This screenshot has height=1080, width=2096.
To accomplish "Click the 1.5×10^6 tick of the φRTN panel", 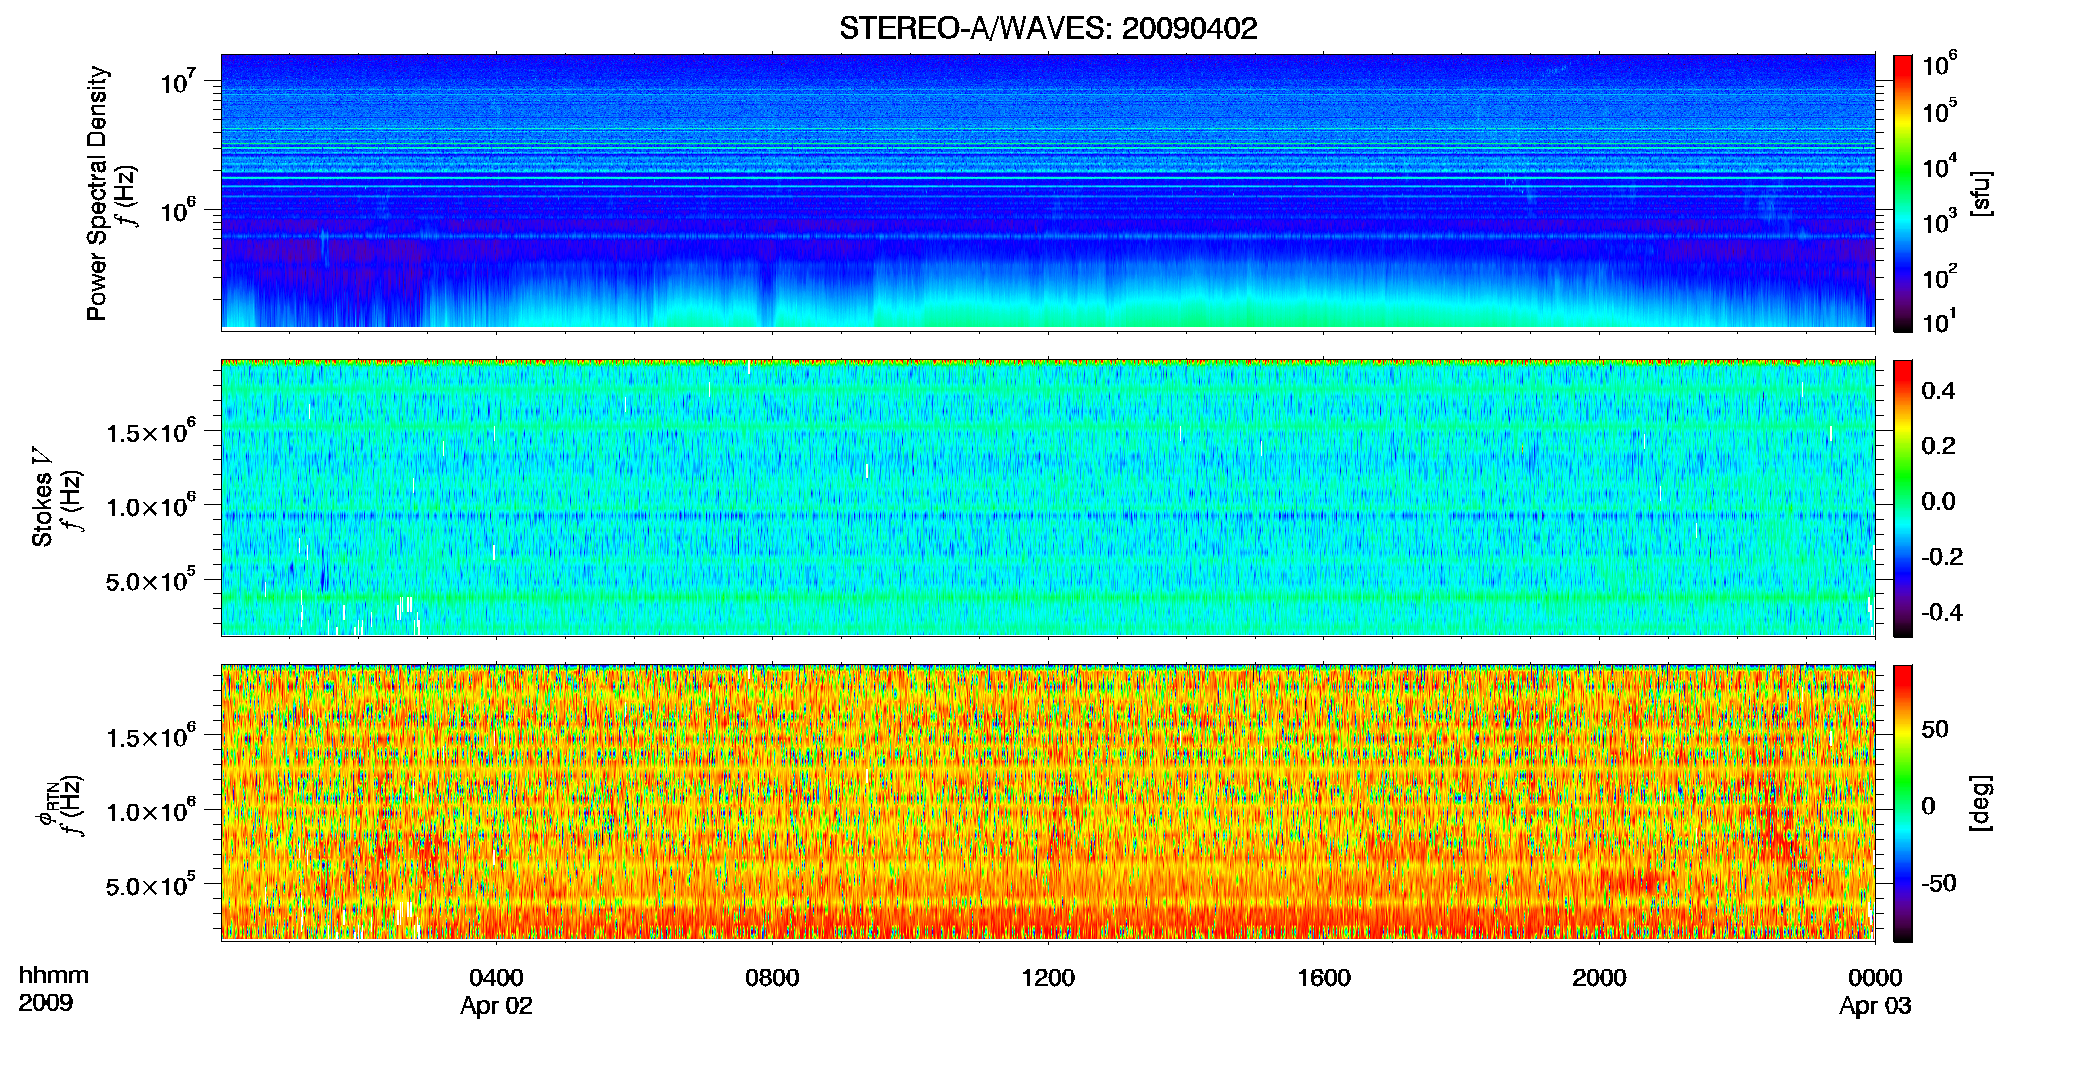I will [151, 737].
